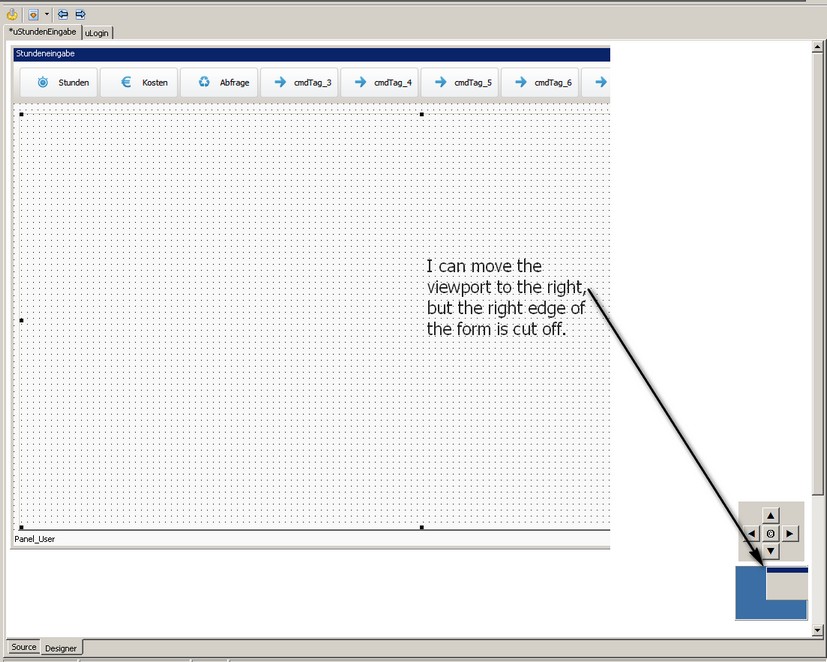This screenshot has height=662, width=827.
Task: Click the Stunden button on the form
Action: tap(59, 82)
